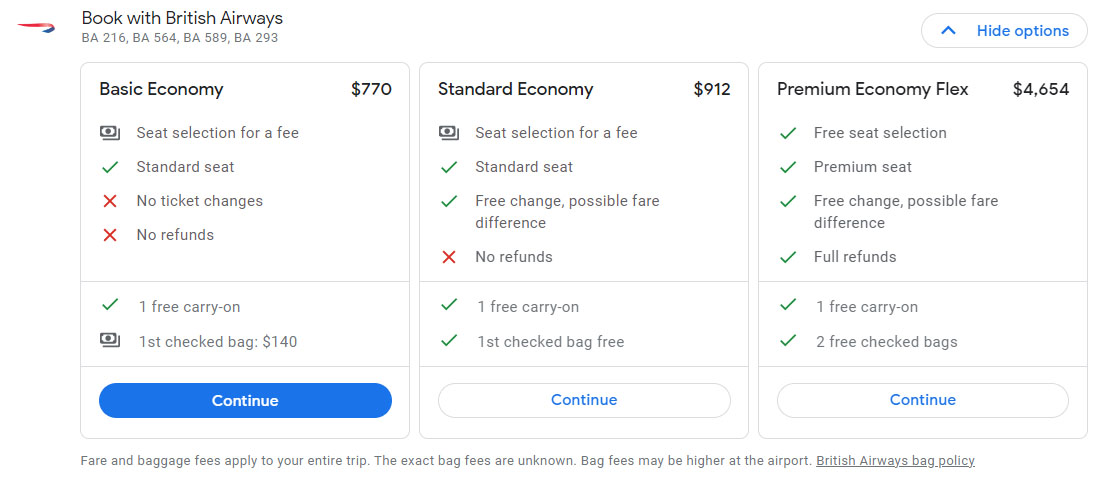Collapse fares with Hide options button
This screenshot has height=482, width=1107.
click(x=1004, y=31)
